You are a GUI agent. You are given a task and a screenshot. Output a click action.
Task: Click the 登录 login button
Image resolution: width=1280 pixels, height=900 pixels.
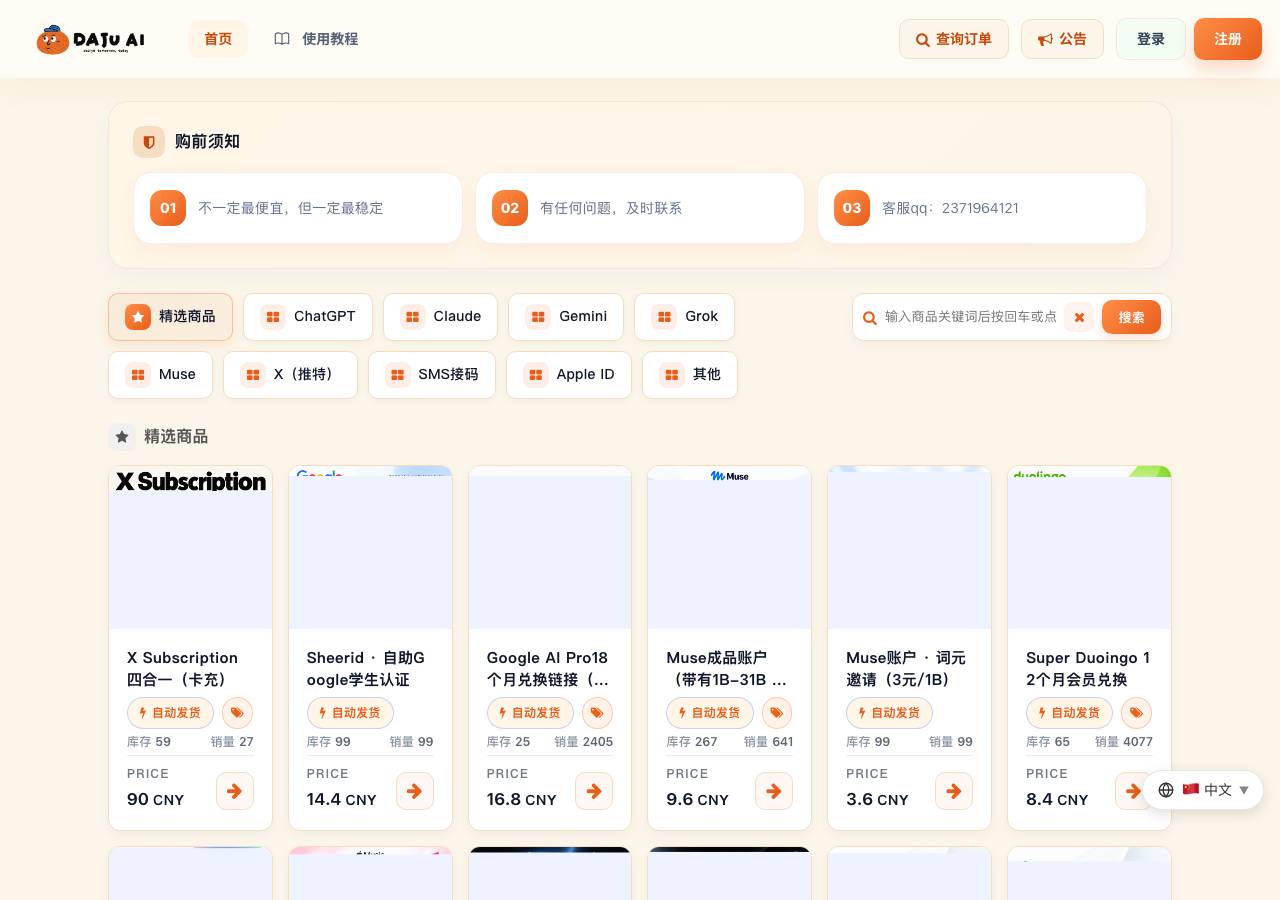tap(1151, 39)
